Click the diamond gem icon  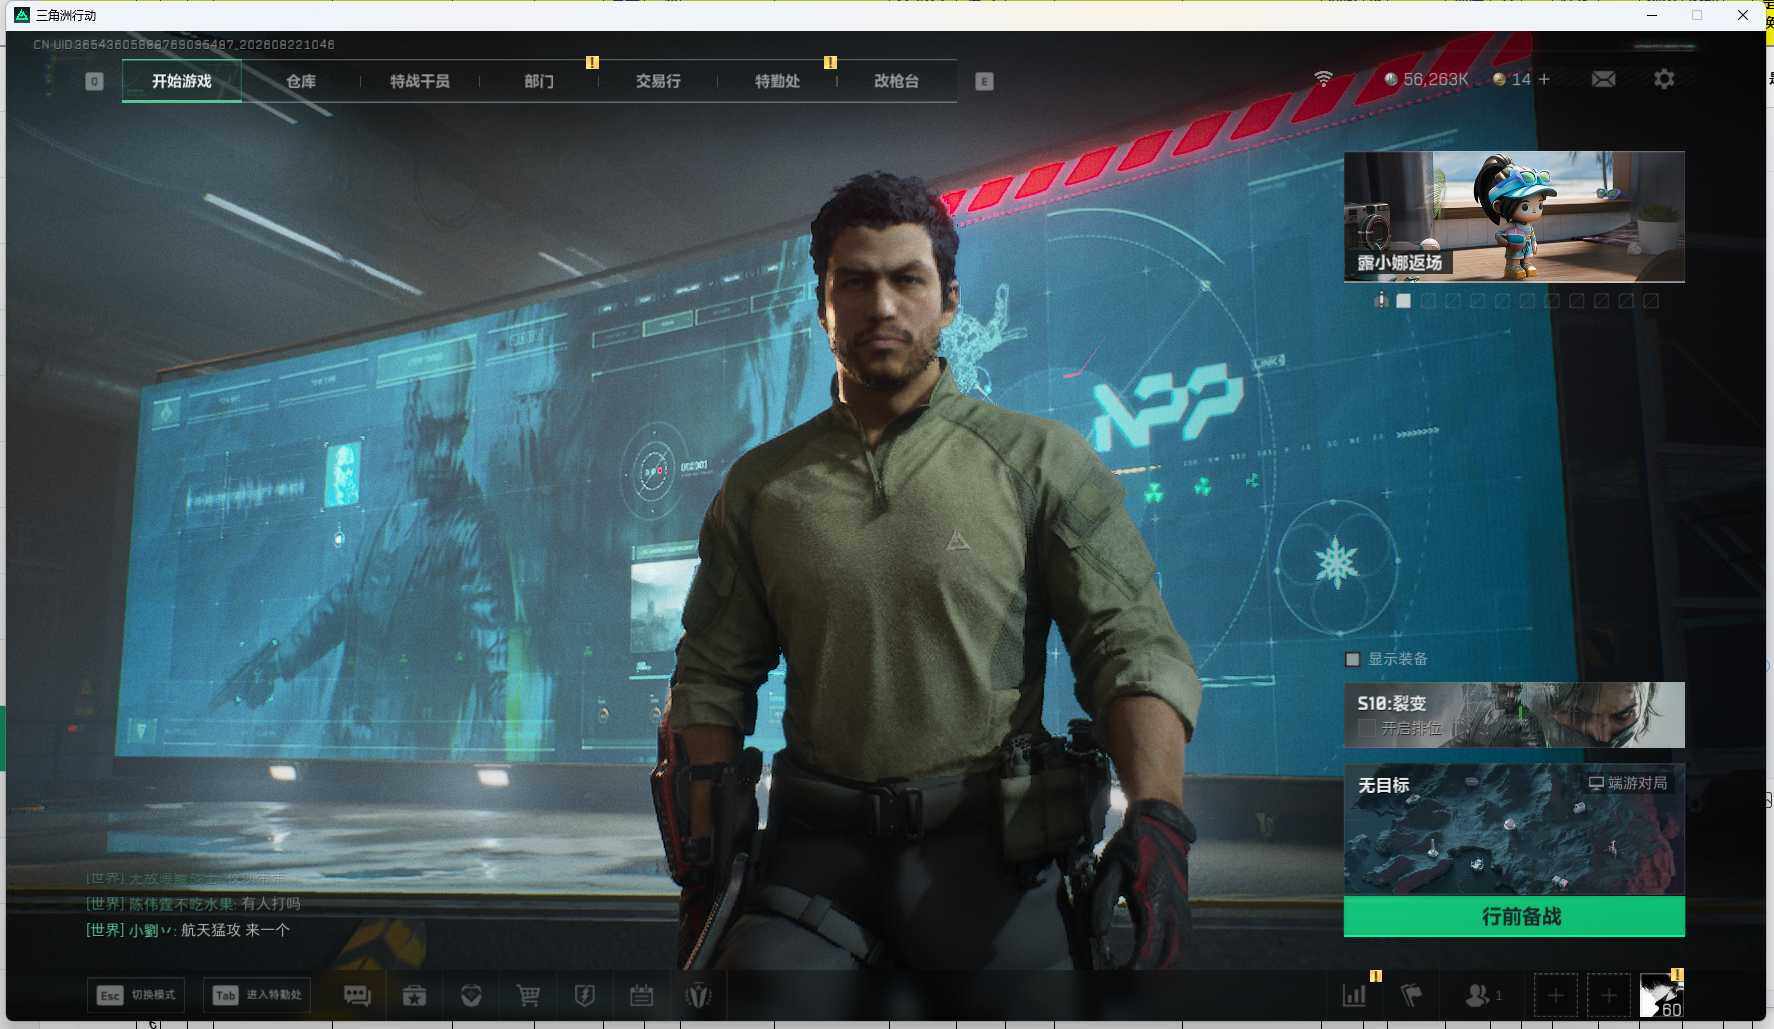[x=471, y=995]
